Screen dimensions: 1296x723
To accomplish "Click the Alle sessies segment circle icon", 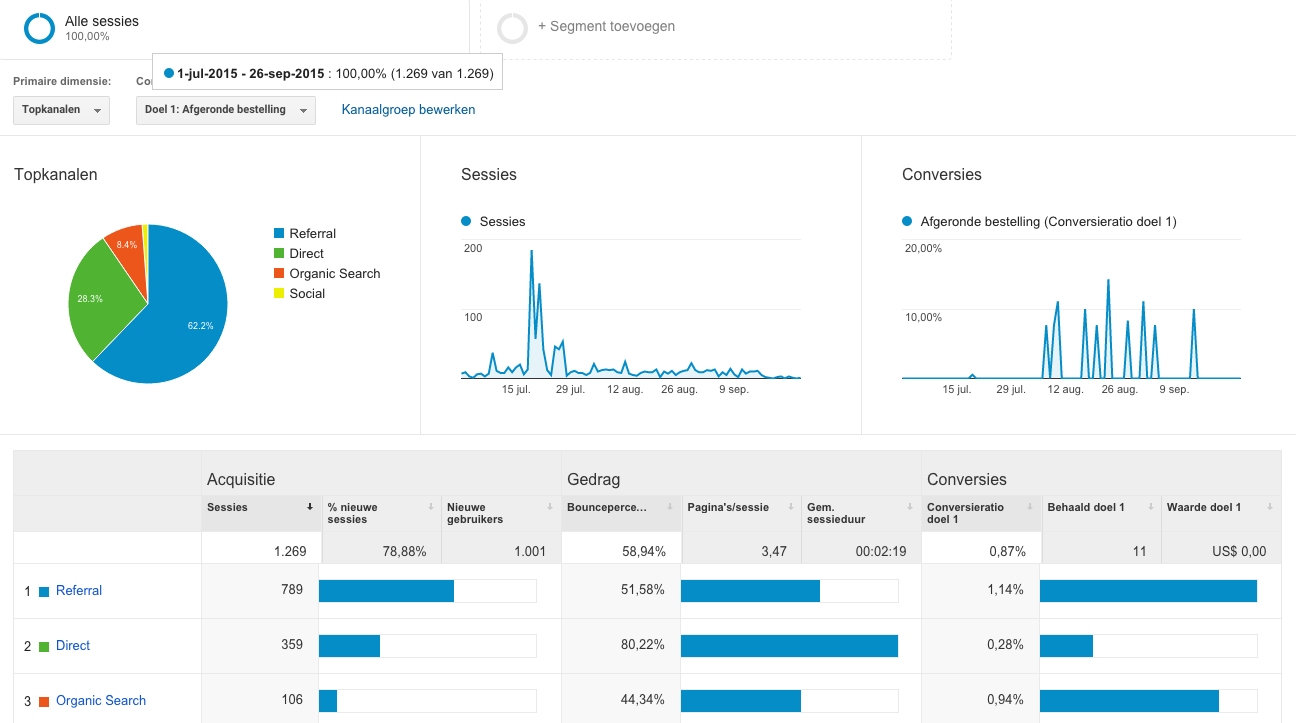I will [x=39, y=28].
